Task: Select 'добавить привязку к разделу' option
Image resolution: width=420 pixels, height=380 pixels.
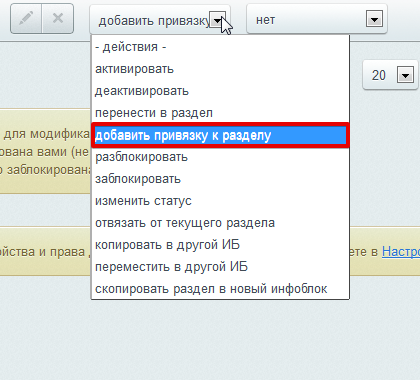Action: pyautogui.click(x=220, y=135)
